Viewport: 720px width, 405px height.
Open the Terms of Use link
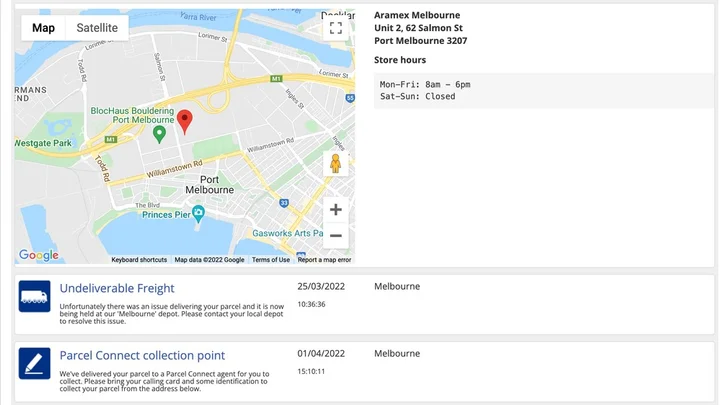(271, 260)
